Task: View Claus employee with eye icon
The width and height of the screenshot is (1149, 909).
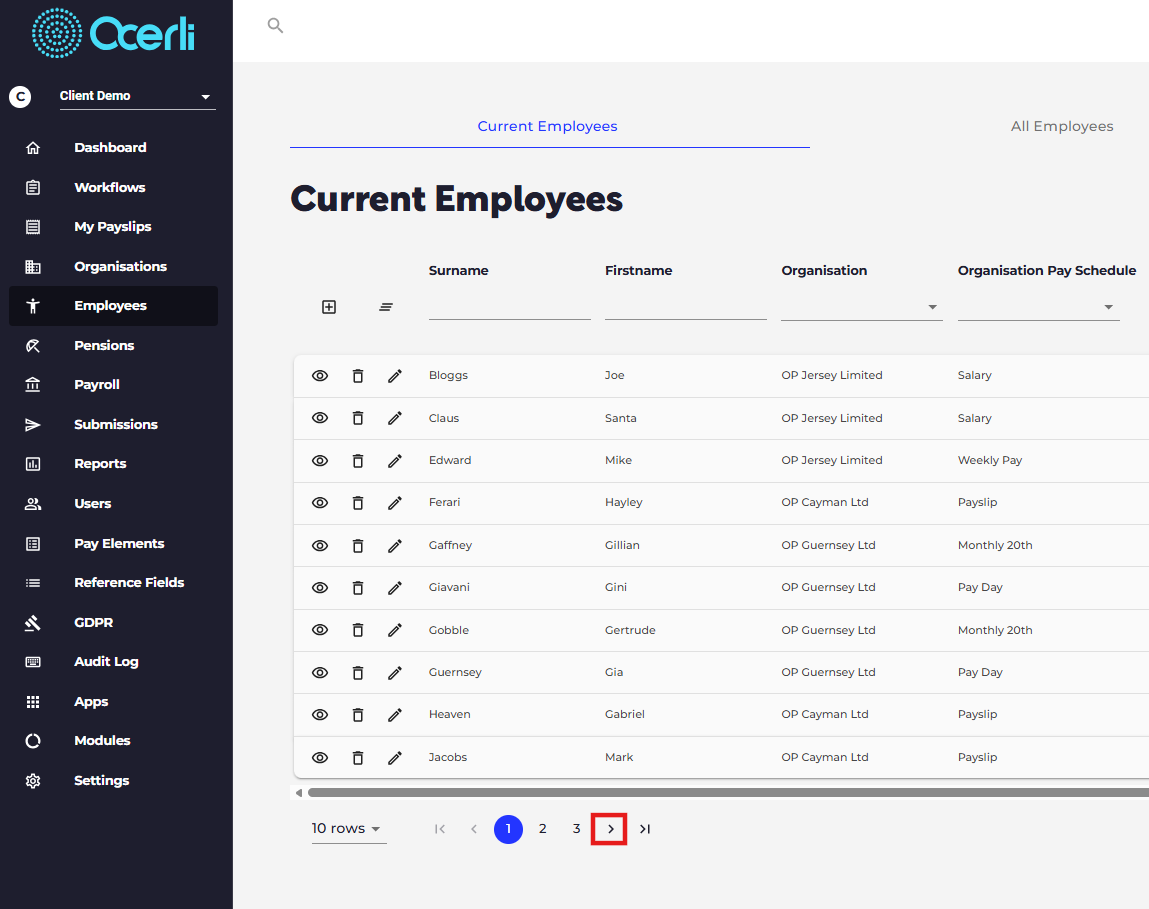Action: point(320,418)
